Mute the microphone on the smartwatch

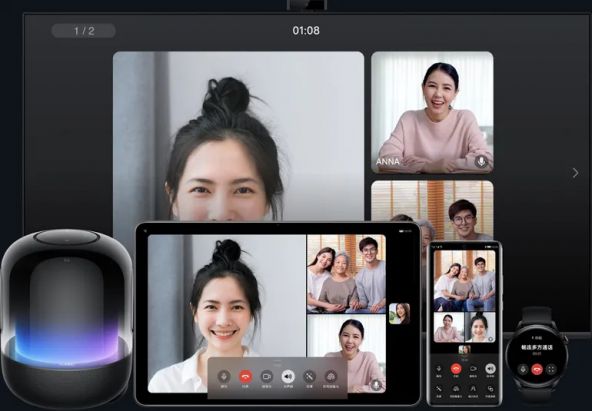523,369
